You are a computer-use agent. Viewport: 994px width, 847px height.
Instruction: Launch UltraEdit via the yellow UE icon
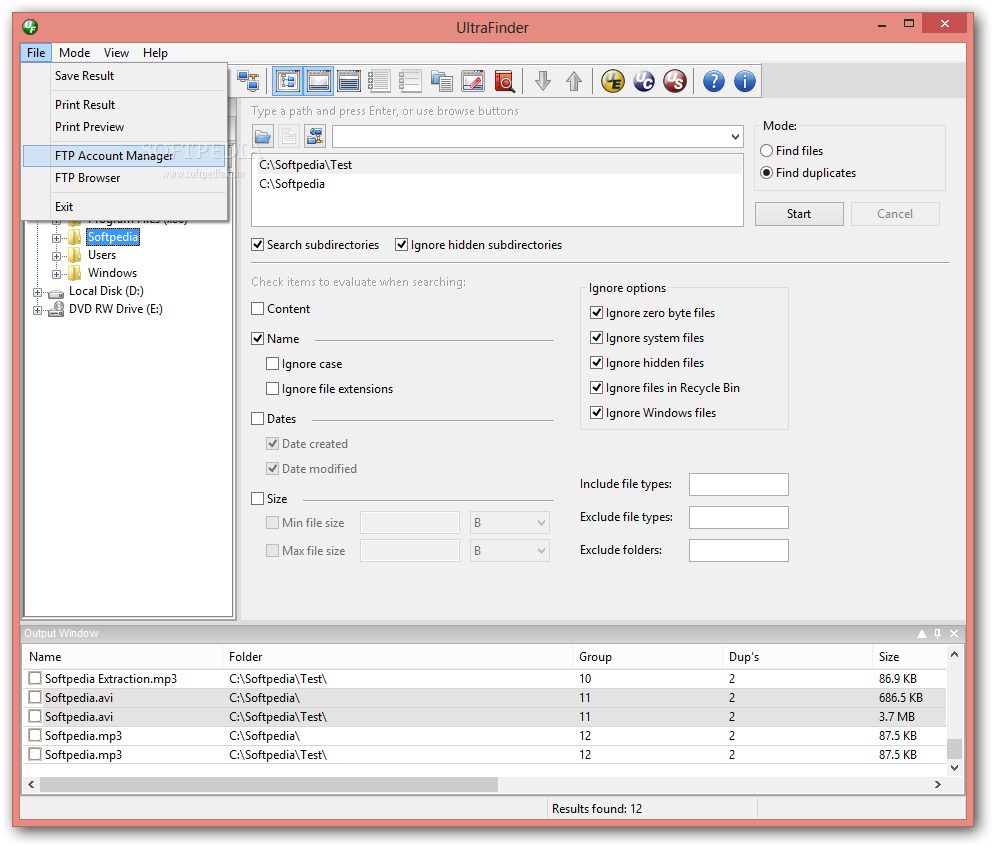(x=613, y=81)
